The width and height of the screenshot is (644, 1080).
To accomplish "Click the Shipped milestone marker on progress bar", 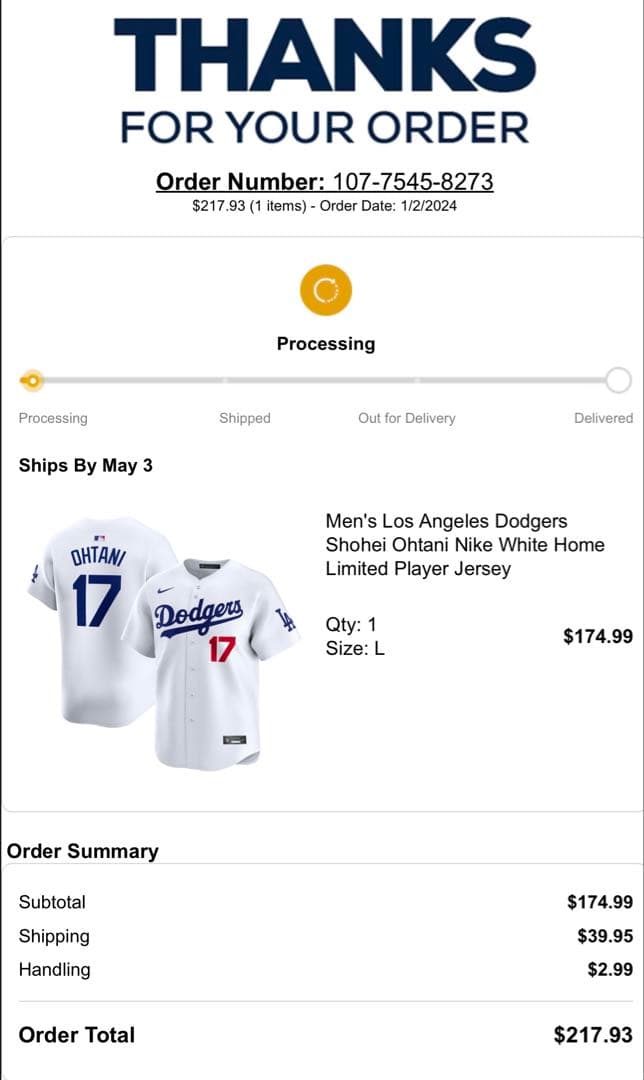I will 227,381.
